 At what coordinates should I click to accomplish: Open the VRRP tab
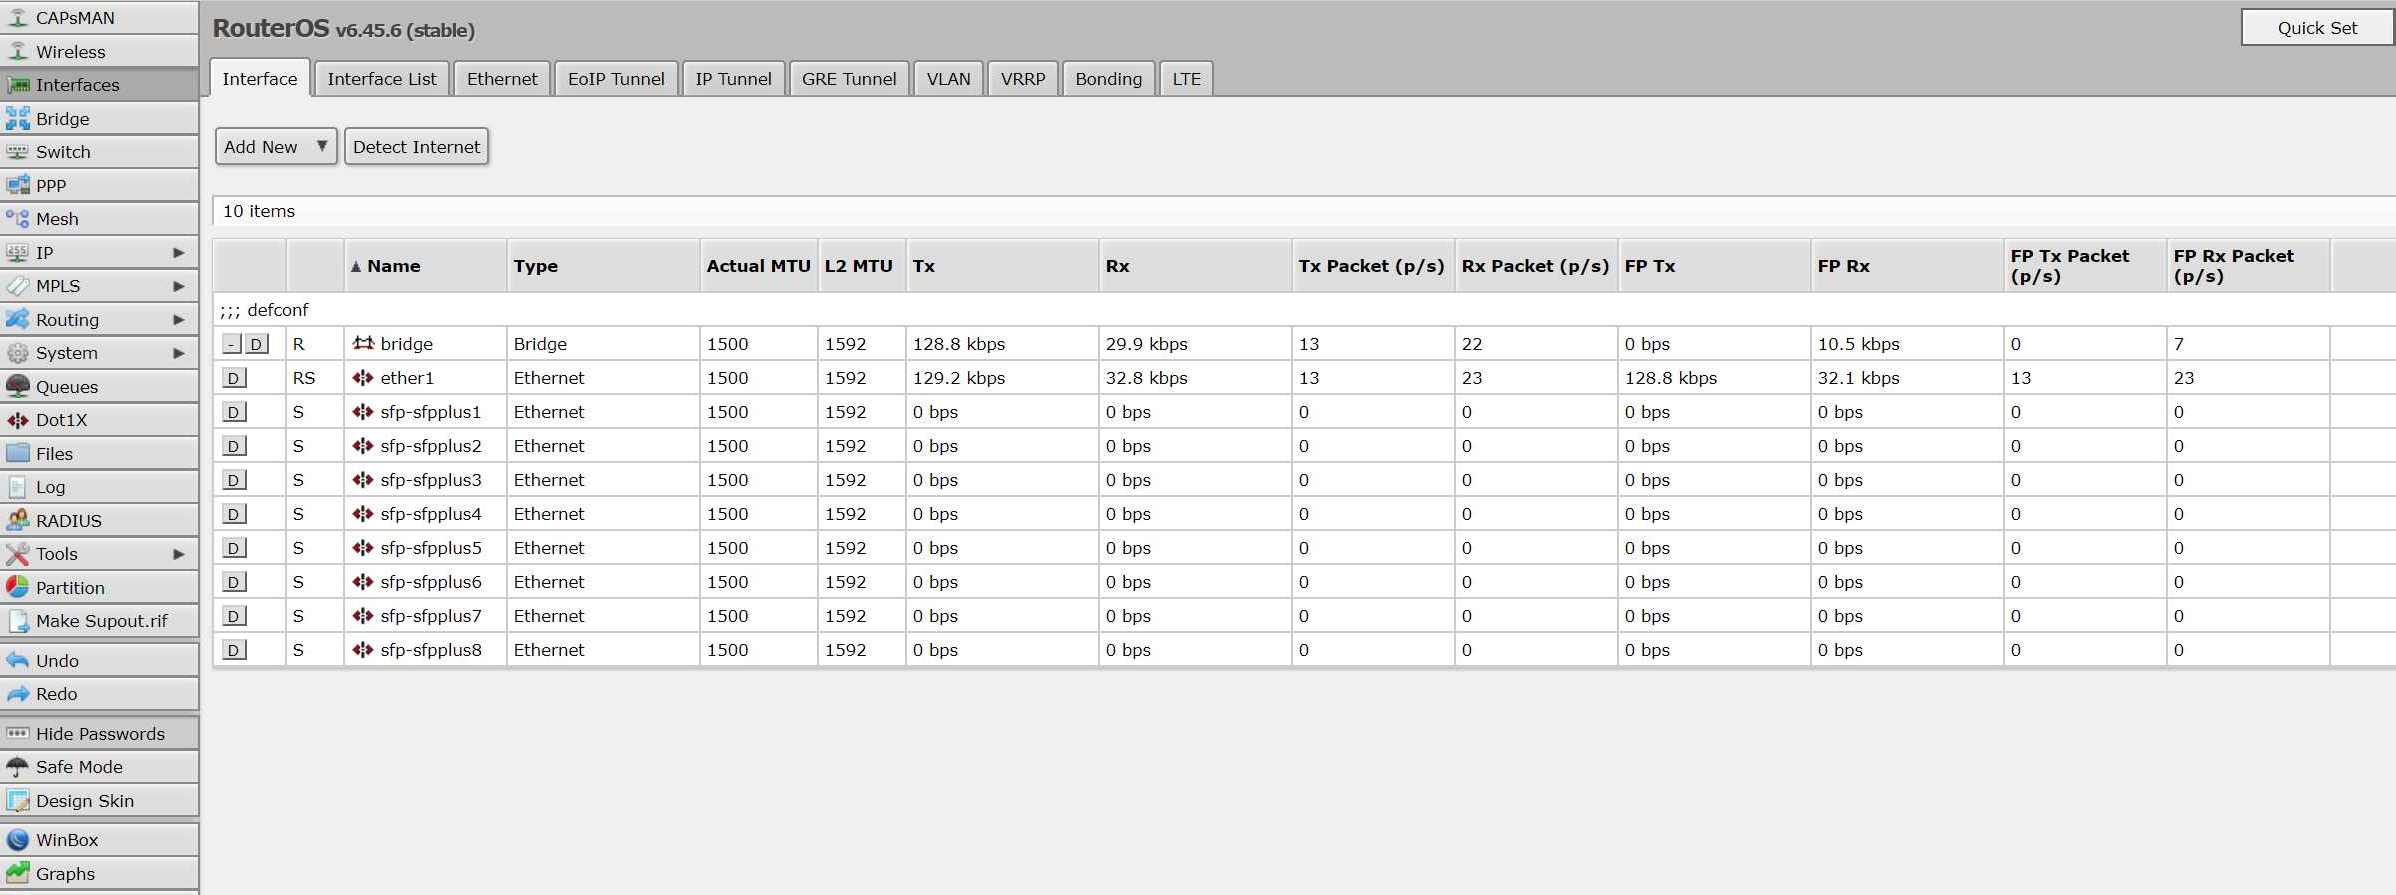(1023, 79)
